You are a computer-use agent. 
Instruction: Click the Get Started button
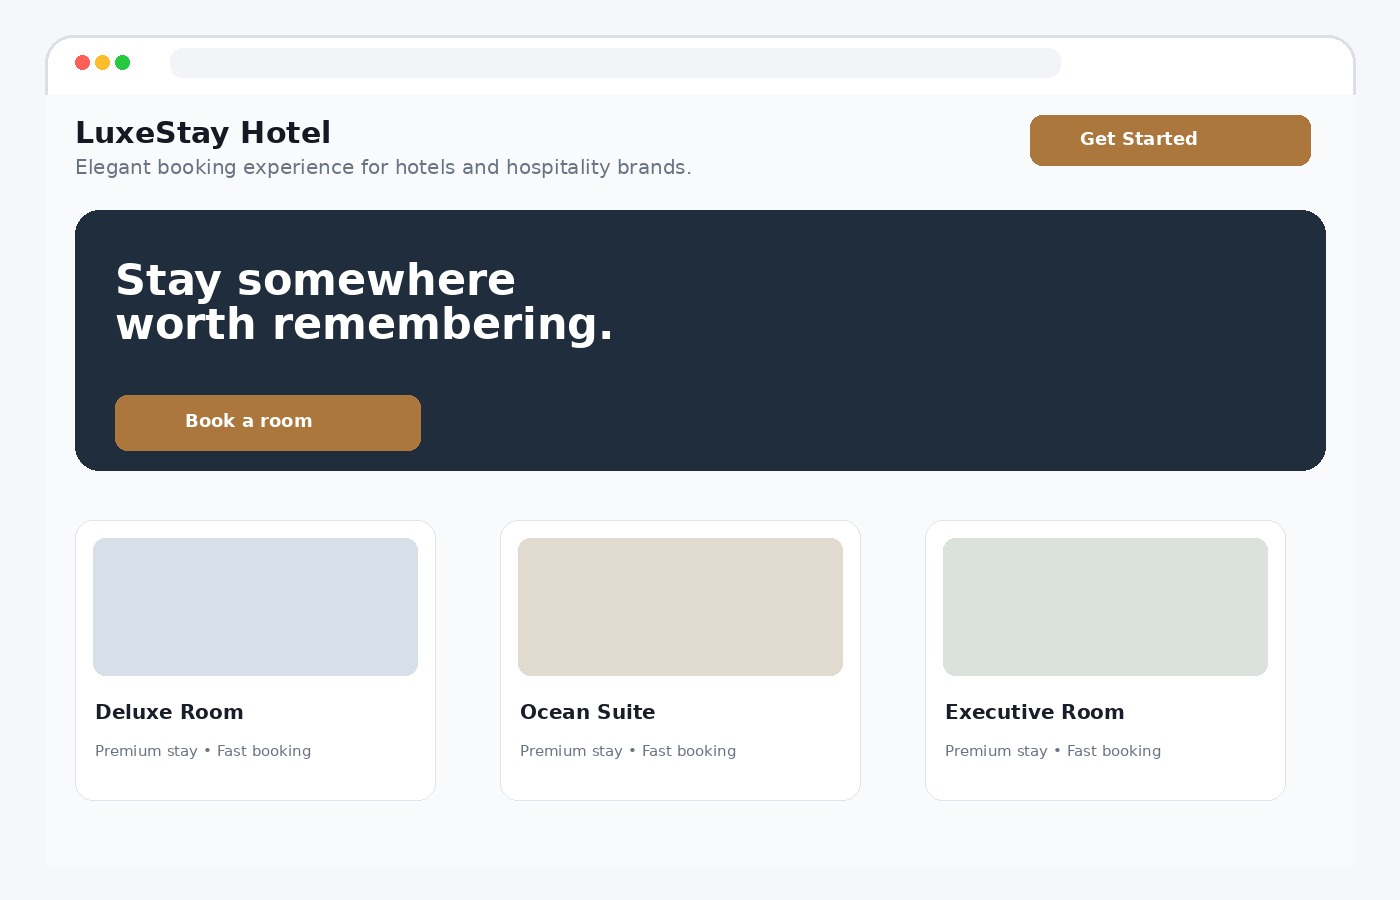pyautogui.click(x=1170, y=140)
